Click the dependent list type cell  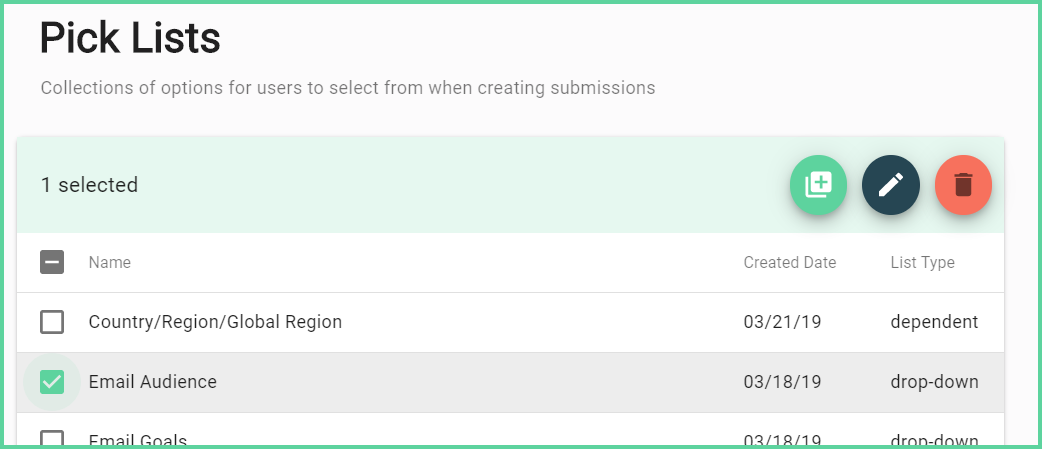coord(934,322)
